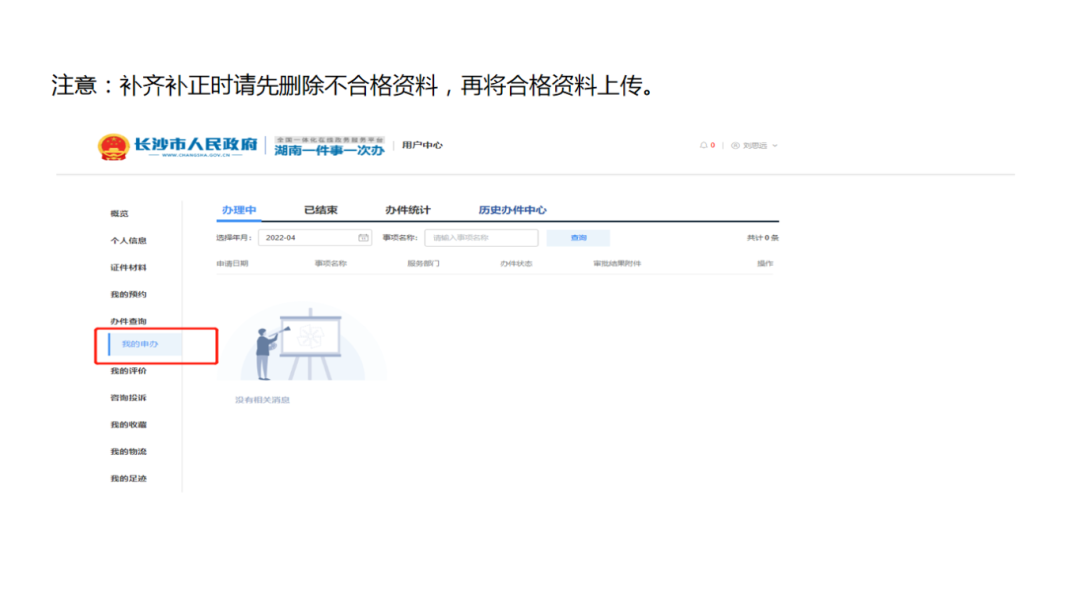The image size is (1080, 610).
Task: Open 我的申办 in the sidebar
Action: pyautogui.click(x=140, y=345)
